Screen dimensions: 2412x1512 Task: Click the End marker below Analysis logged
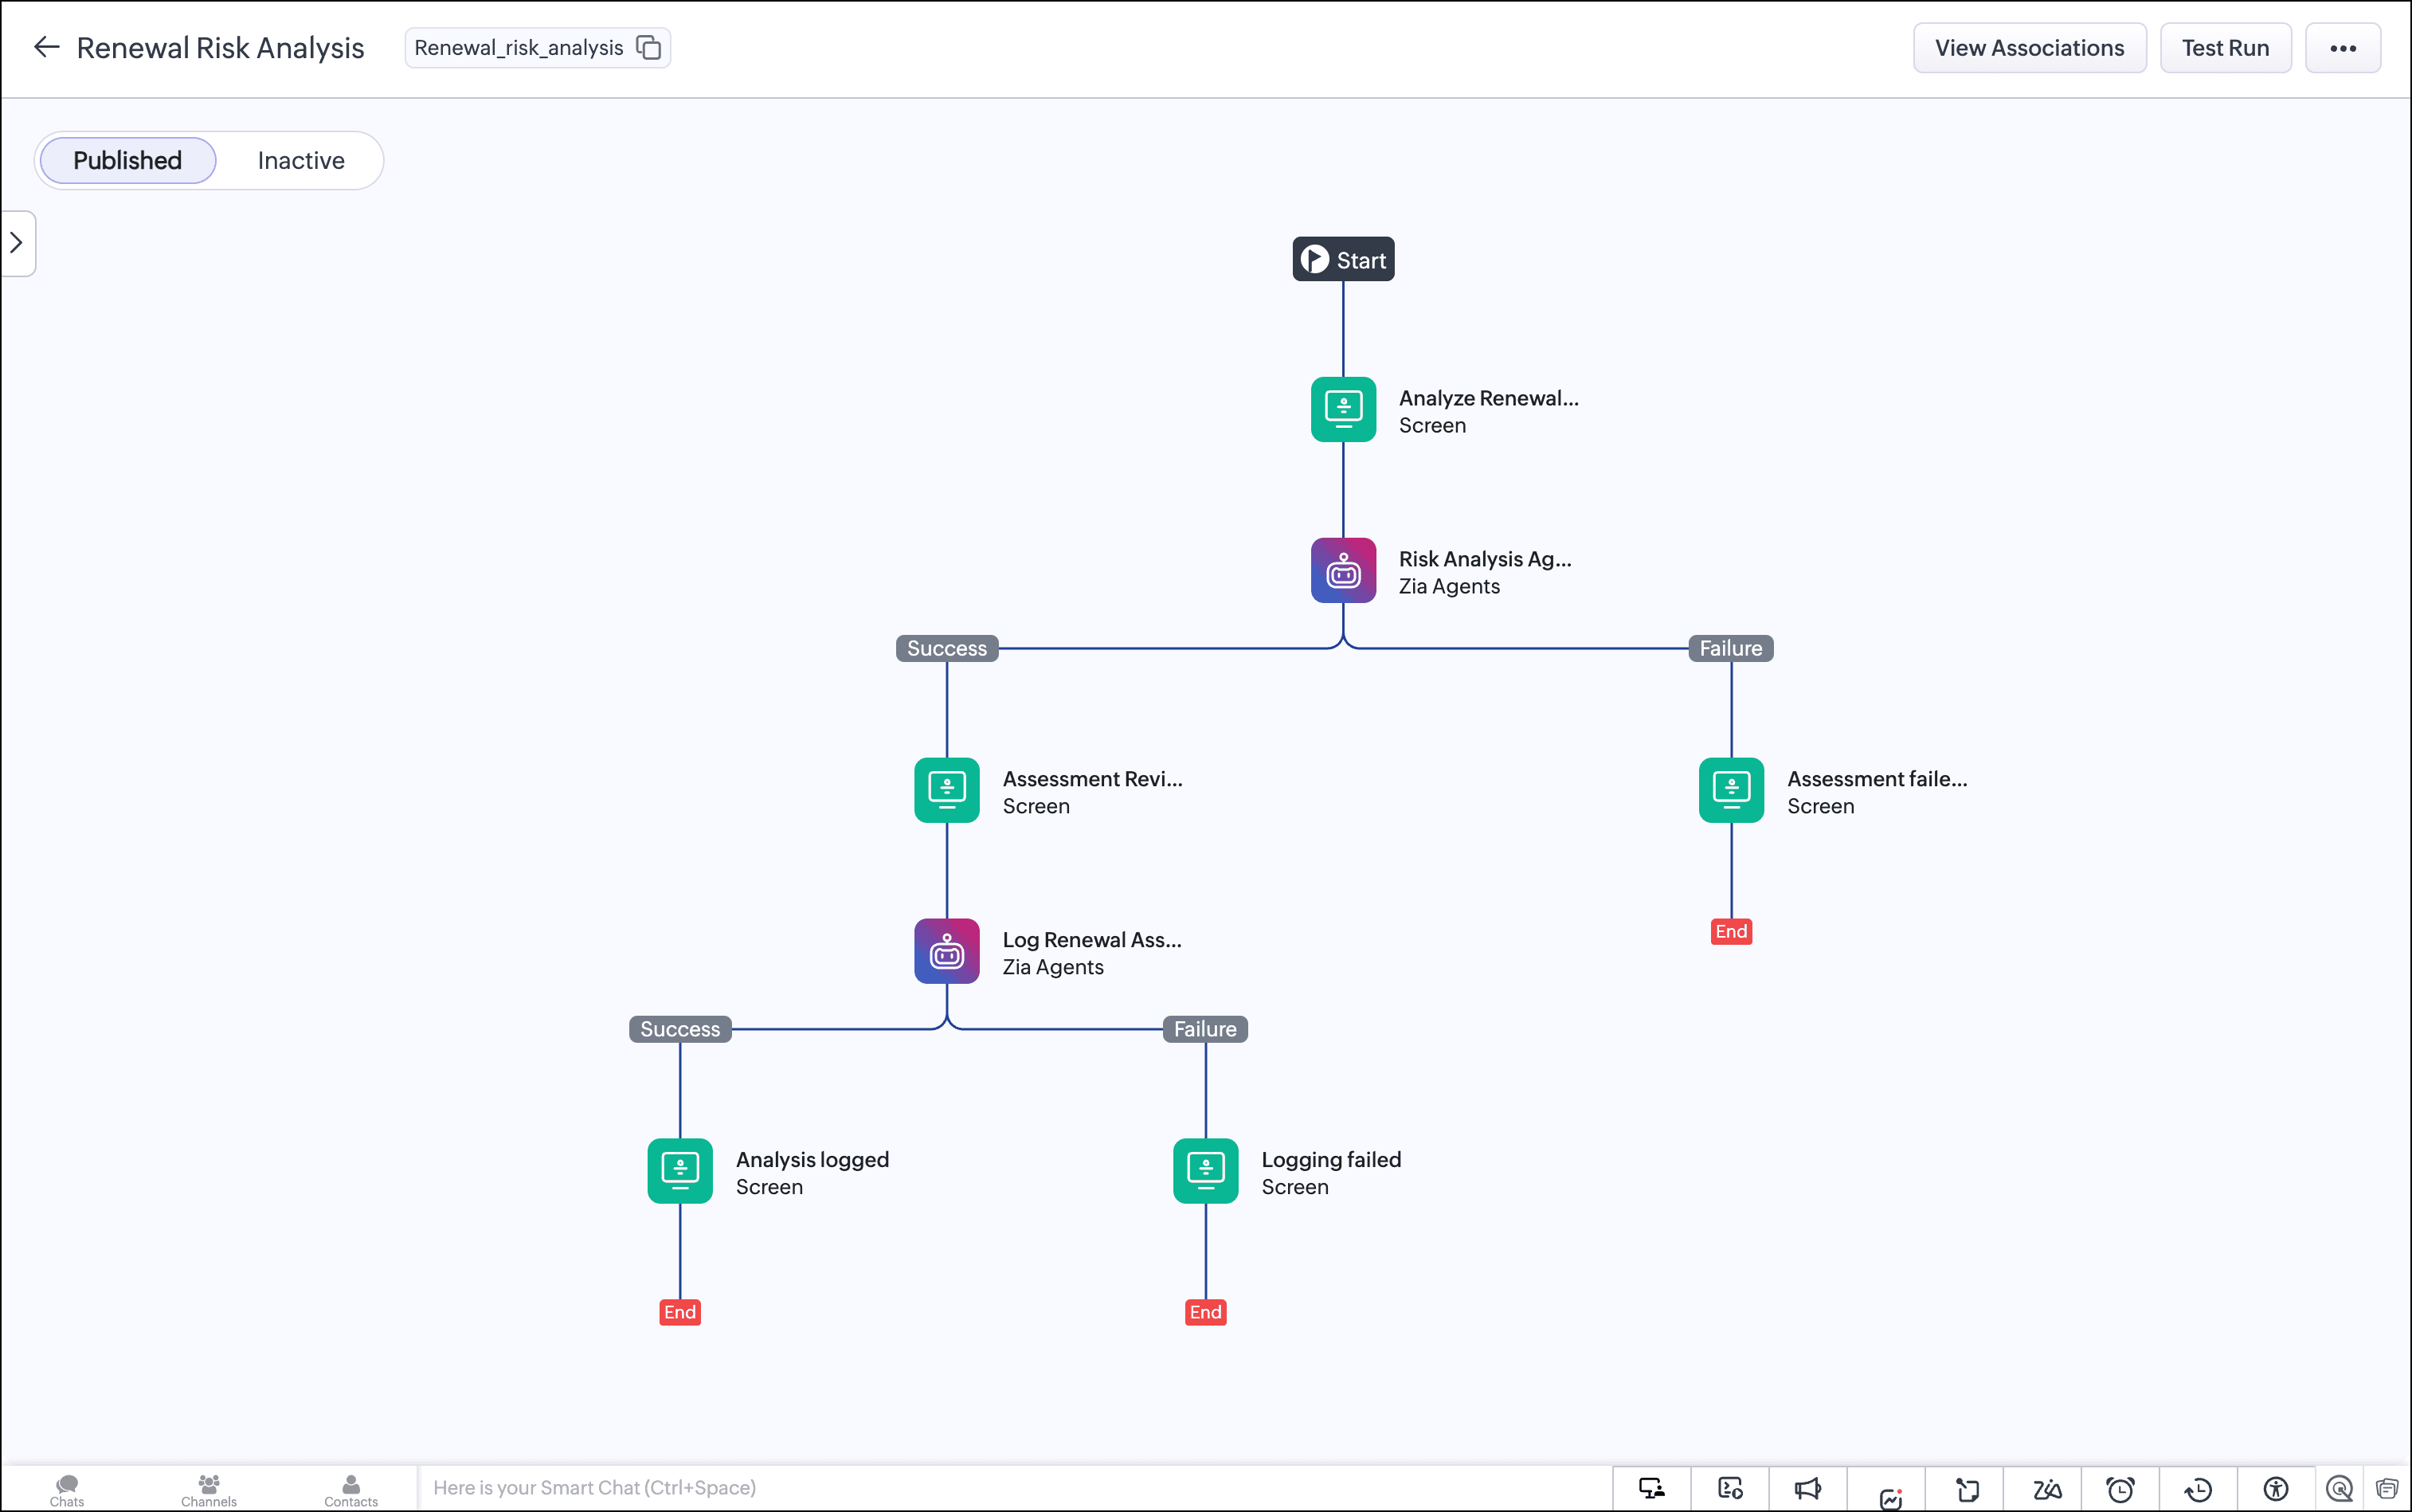click(680, 1312)
